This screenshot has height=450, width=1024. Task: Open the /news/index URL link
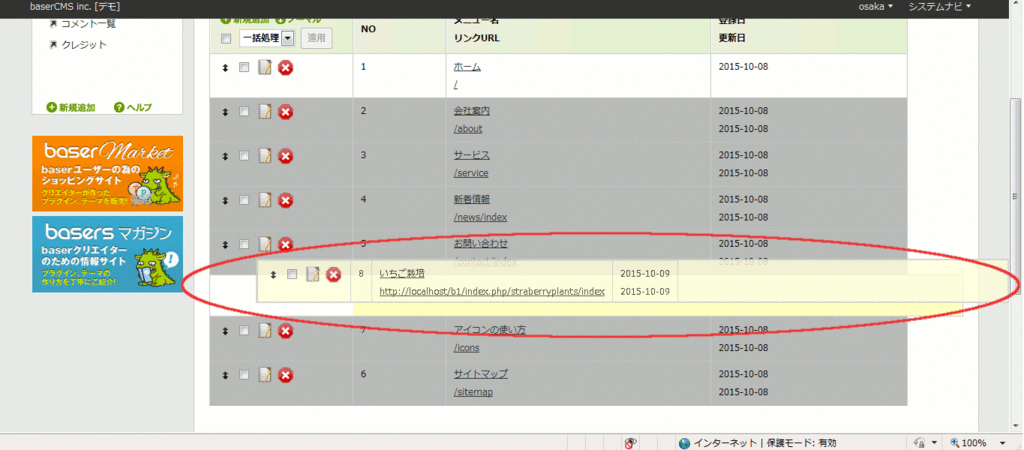pos(480,217)
